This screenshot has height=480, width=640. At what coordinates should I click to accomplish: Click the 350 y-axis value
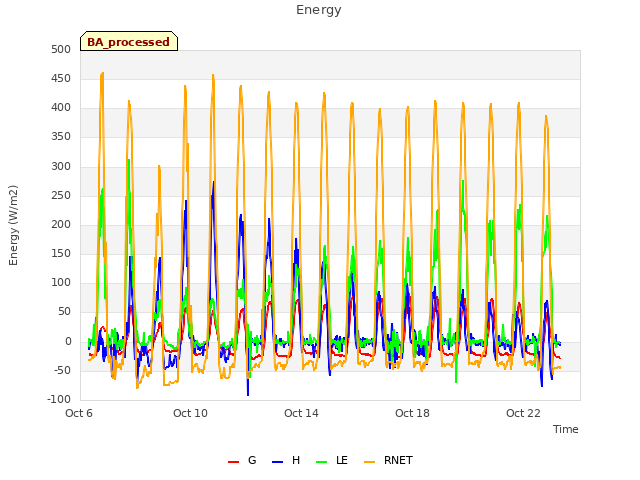61,137
